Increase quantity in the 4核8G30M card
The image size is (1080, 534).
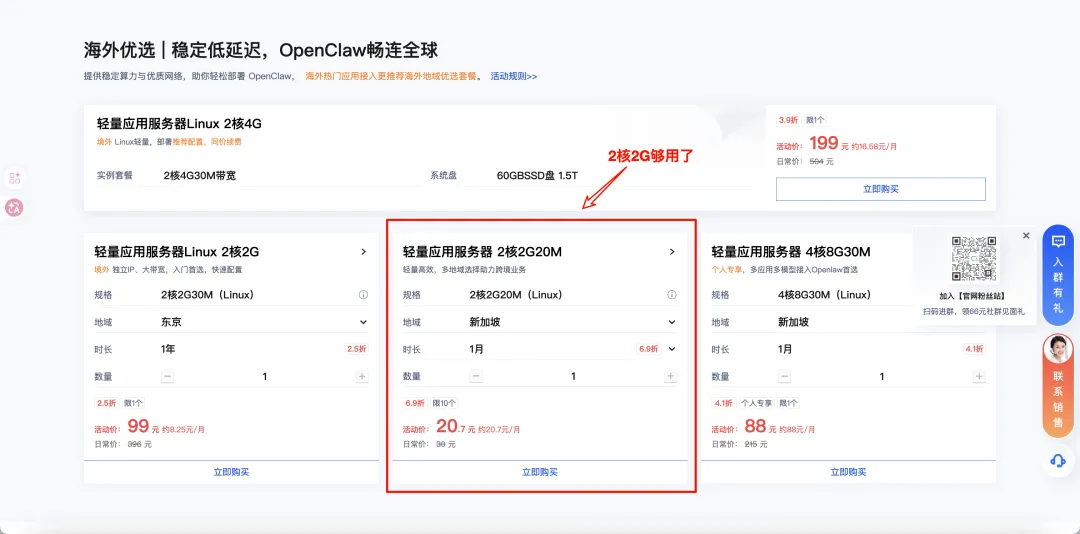(979, 376)
